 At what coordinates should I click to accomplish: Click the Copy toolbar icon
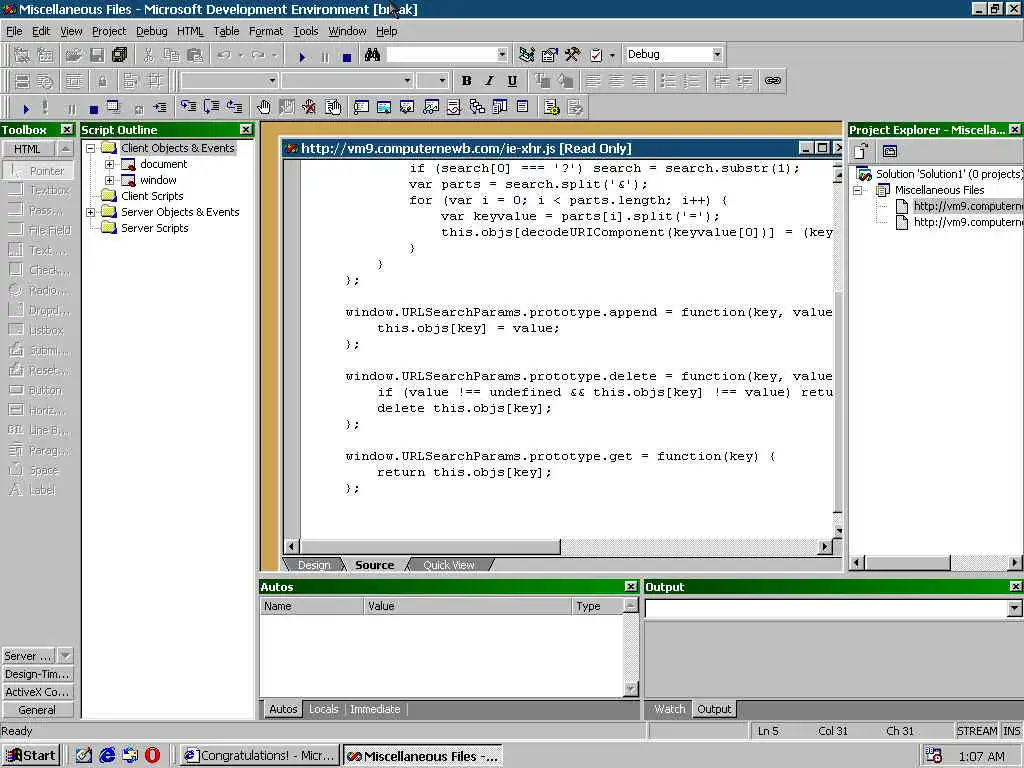click(171, 55)
